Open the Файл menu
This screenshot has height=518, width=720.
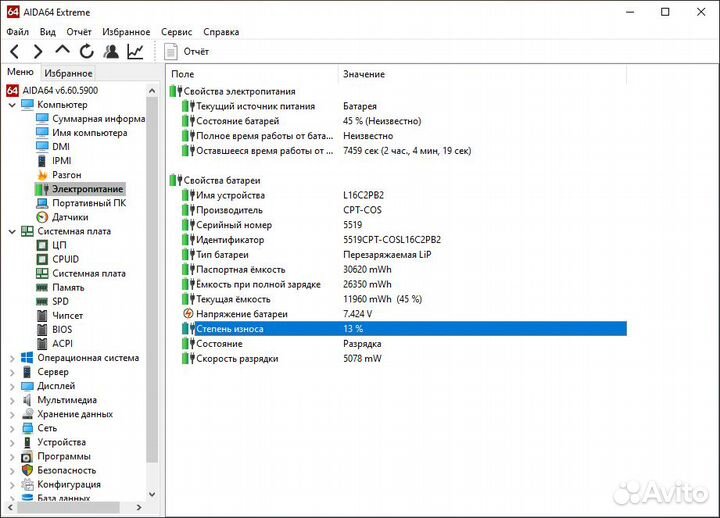18,32
